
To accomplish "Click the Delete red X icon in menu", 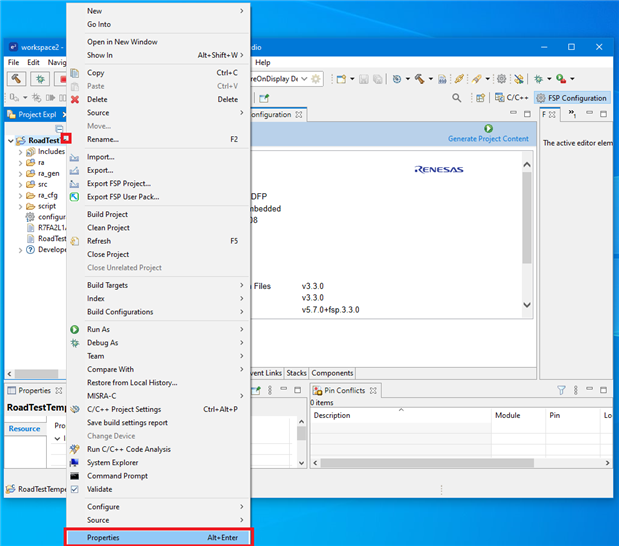I will coord(74,100).
